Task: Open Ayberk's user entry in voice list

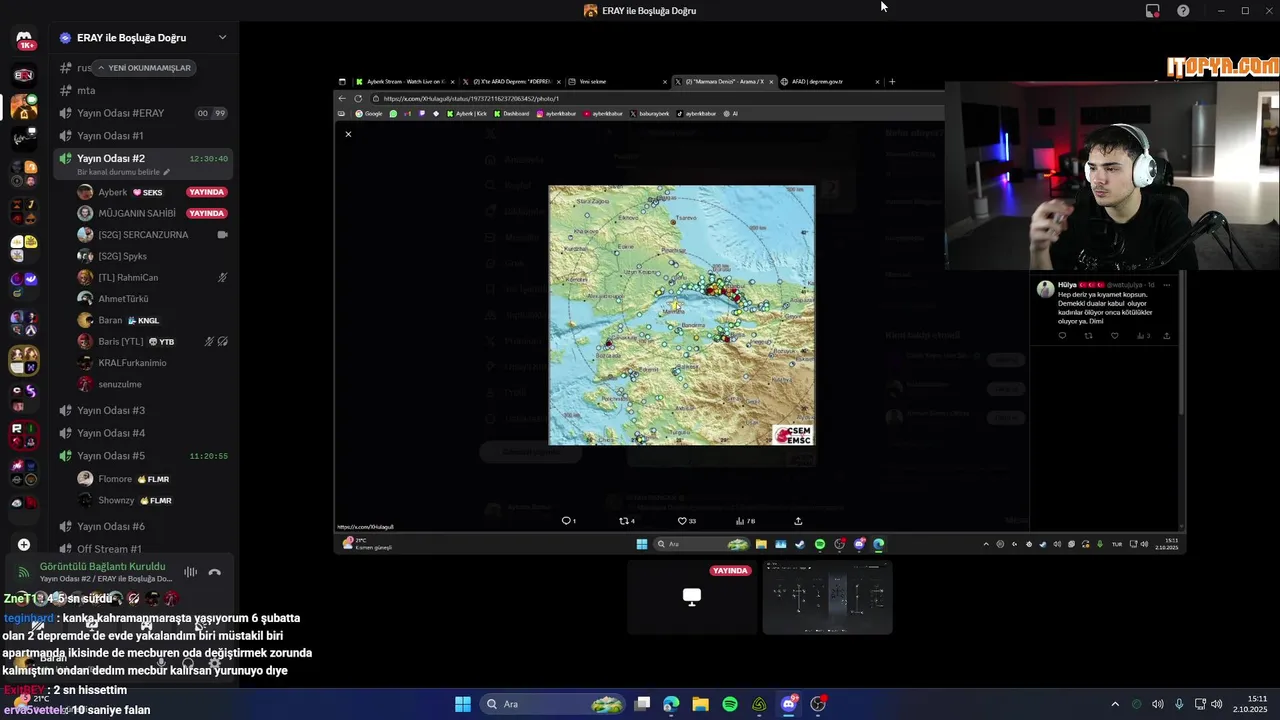Action: 153,192
